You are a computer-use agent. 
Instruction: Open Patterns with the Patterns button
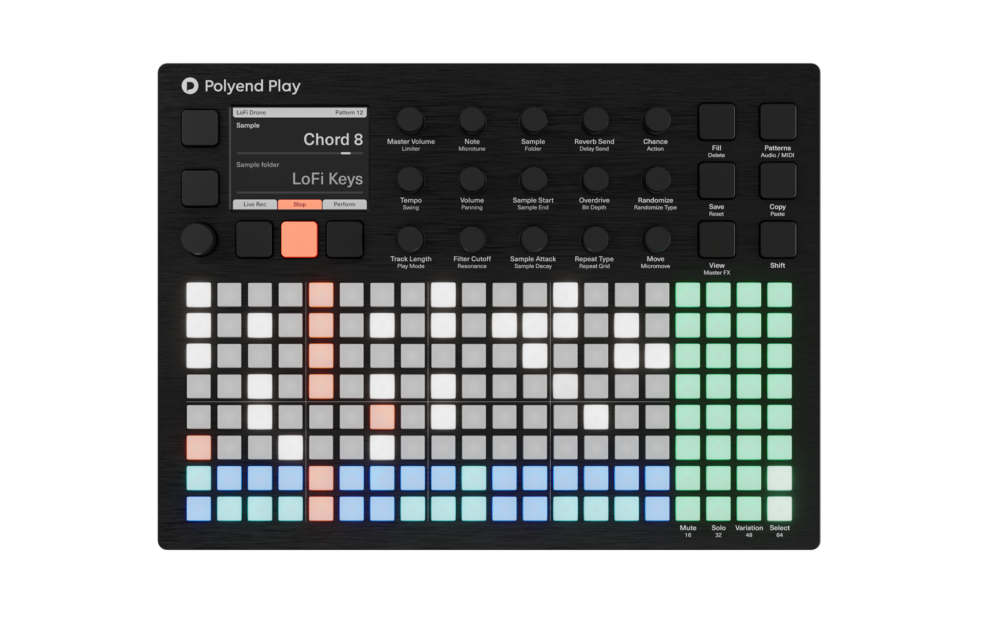[x=777, y=122]
